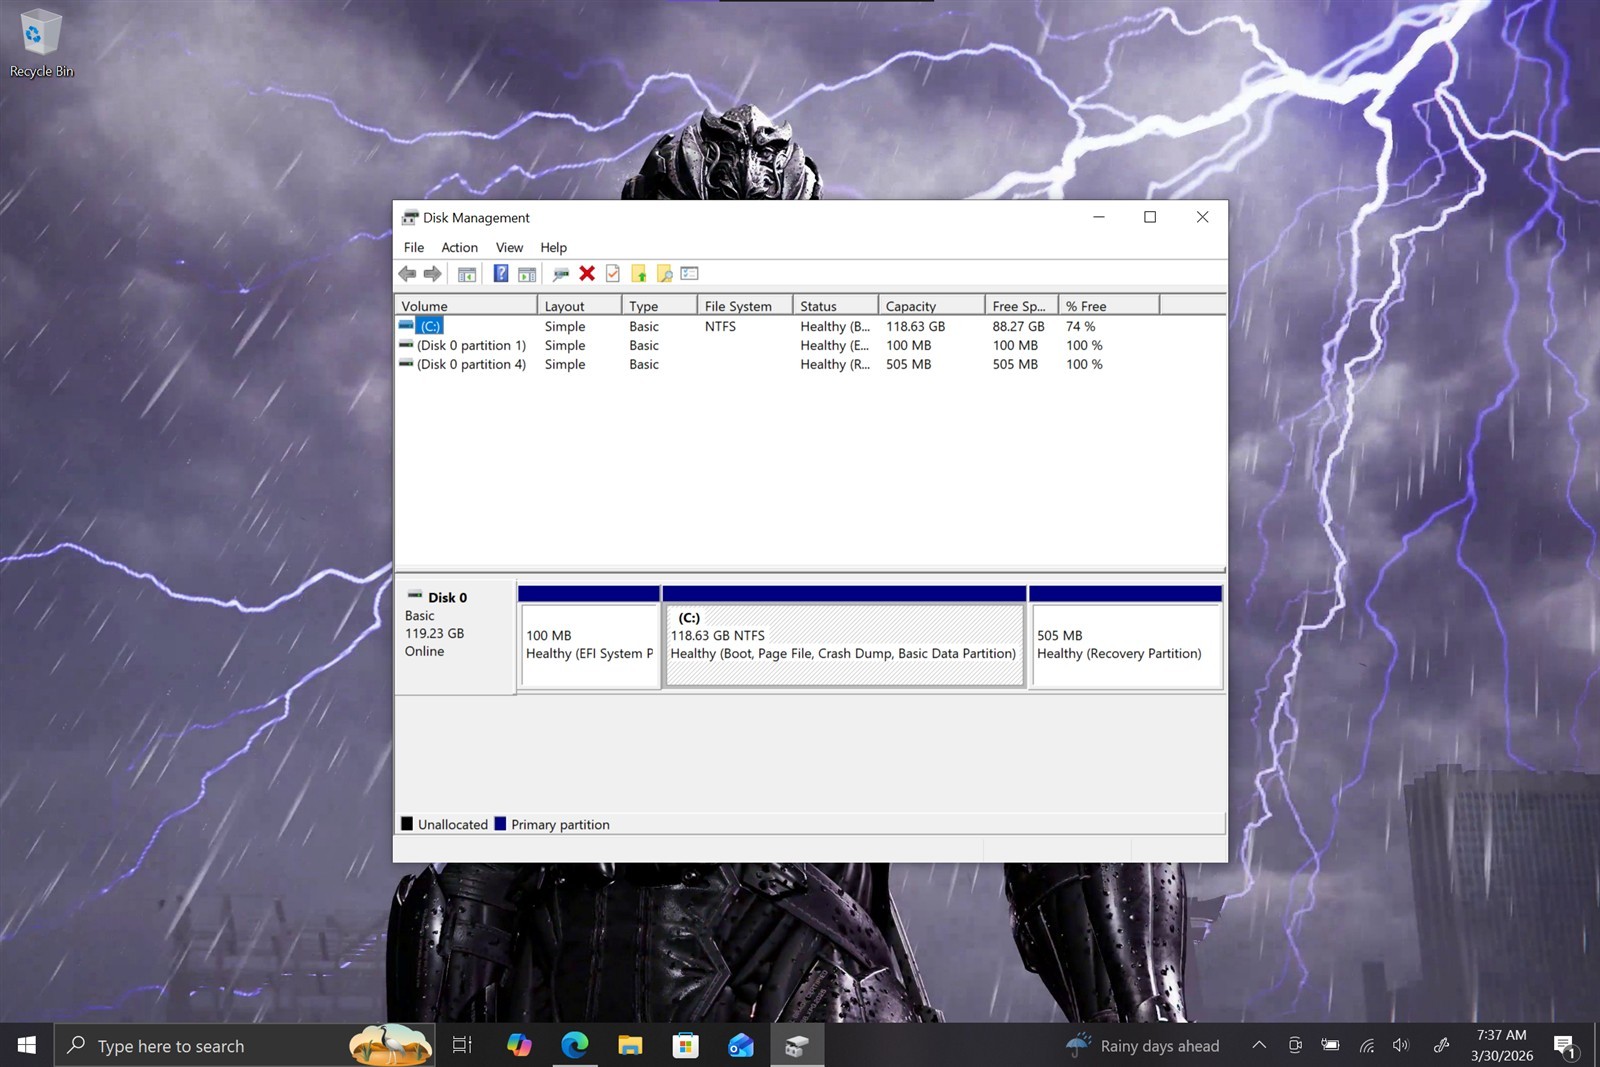1600x1067 pixels.
Task: Show hidden system tray icons chevron
Action: pos(1259,1046)
